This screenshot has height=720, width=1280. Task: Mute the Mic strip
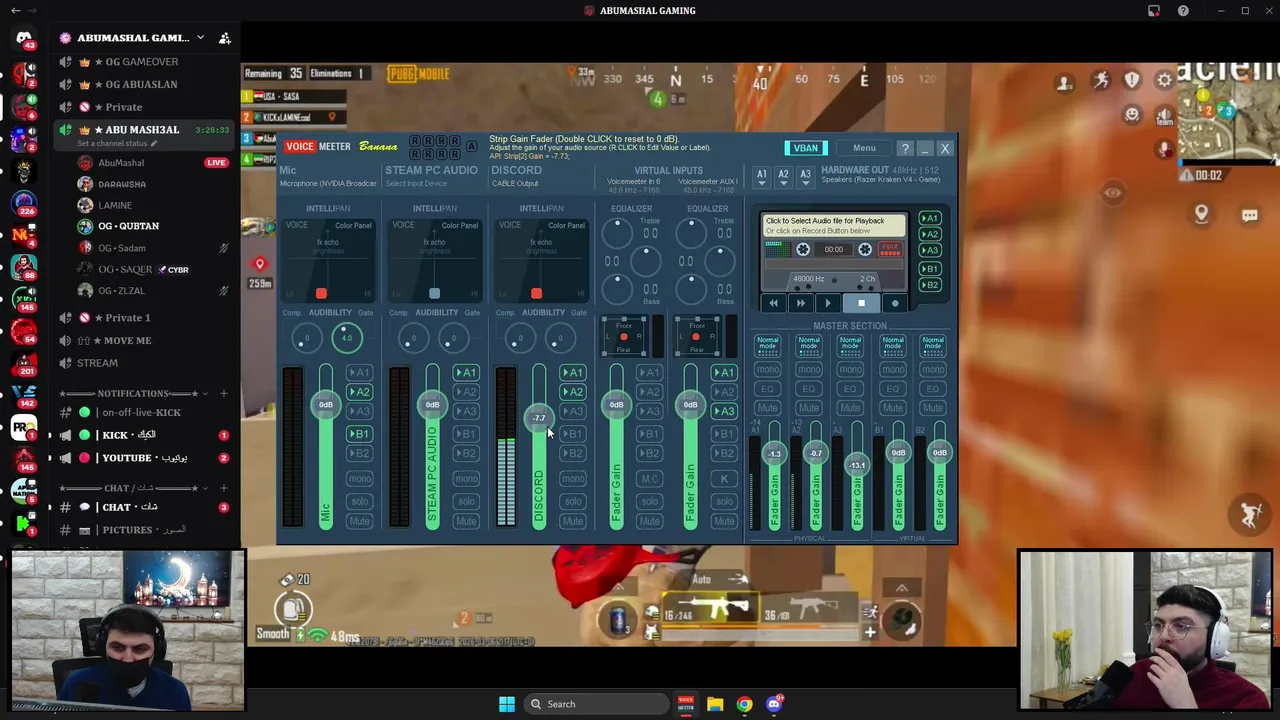[359, 521]
